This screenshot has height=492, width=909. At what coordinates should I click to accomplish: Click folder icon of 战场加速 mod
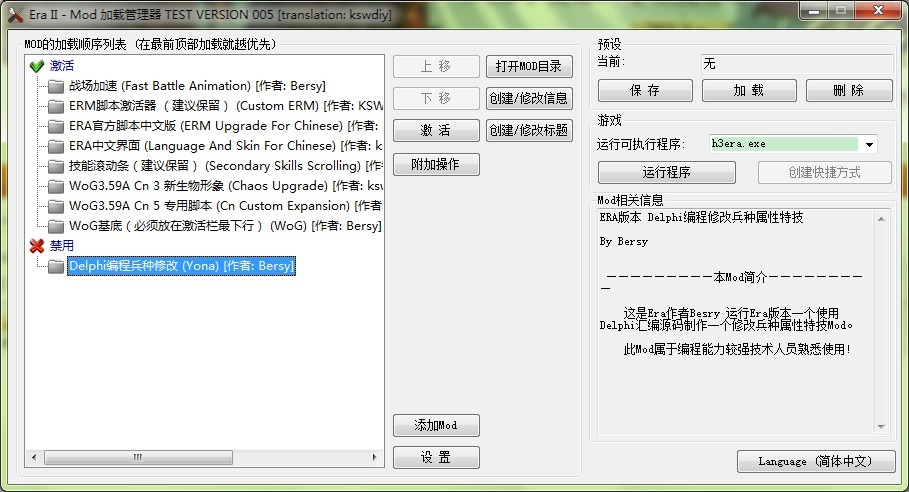[x=55, y=86]
